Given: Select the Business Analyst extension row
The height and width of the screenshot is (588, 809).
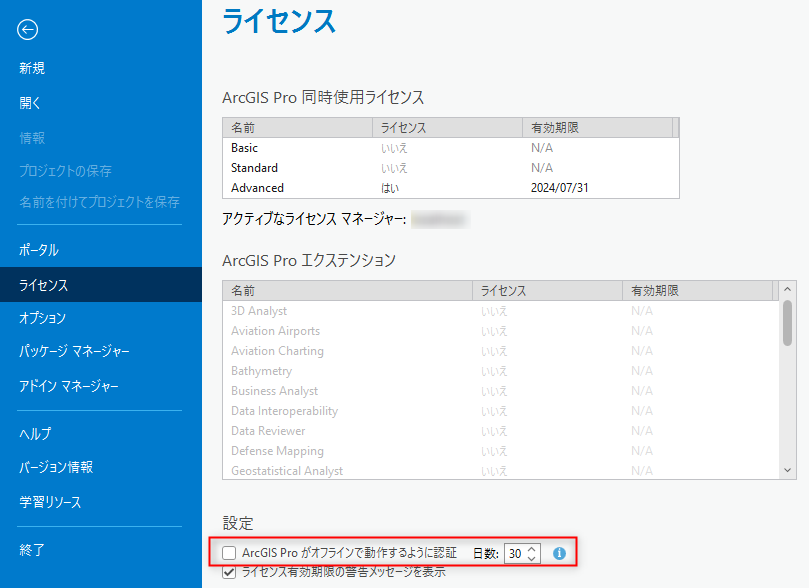Looking at the screenshot, I should click(x=500, y=391).
